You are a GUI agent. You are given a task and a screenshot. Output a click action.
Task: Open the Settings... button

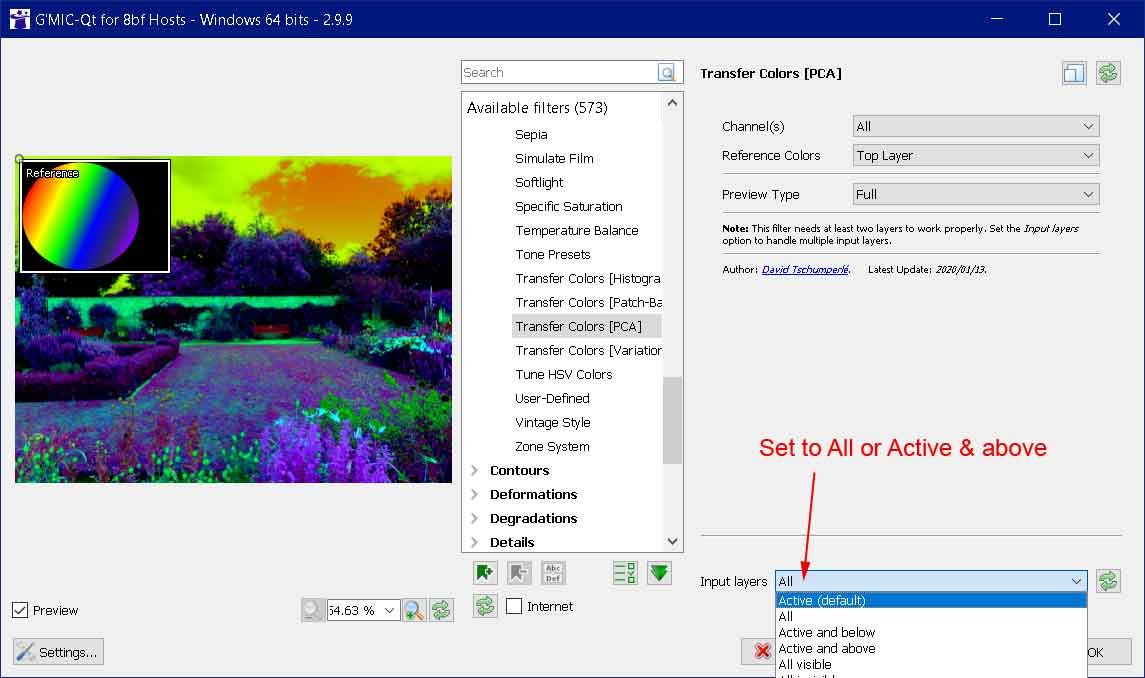tap(58, 652)
